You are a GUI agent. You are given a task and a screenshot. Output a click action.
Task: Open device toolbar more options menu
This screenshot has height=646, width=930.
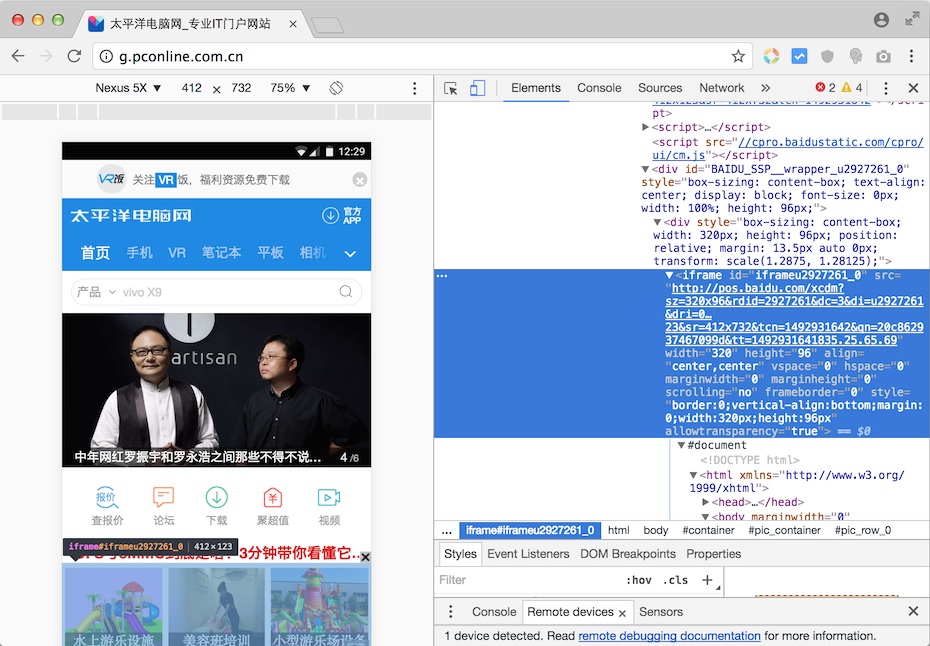click(415, 88)
